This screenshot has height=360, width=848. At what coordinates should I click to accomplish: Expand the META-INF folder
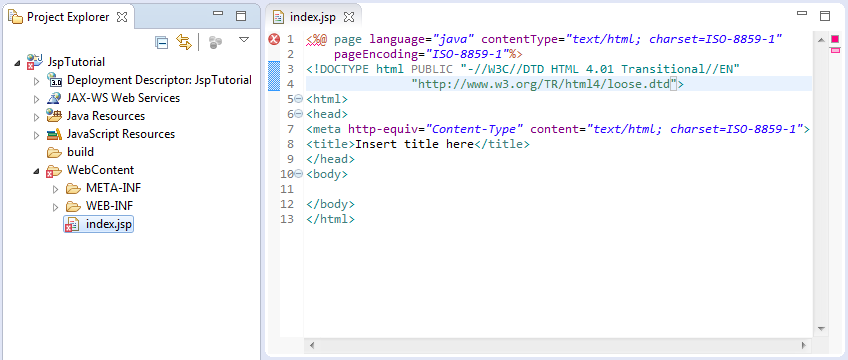point(56,189)
